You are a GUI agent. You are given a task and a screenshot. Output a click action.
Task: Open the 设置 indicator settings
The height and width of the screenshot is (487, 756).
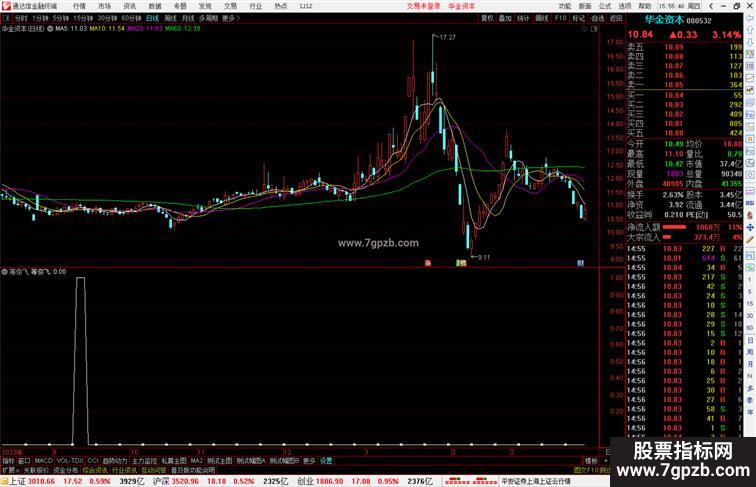(326, 461)
